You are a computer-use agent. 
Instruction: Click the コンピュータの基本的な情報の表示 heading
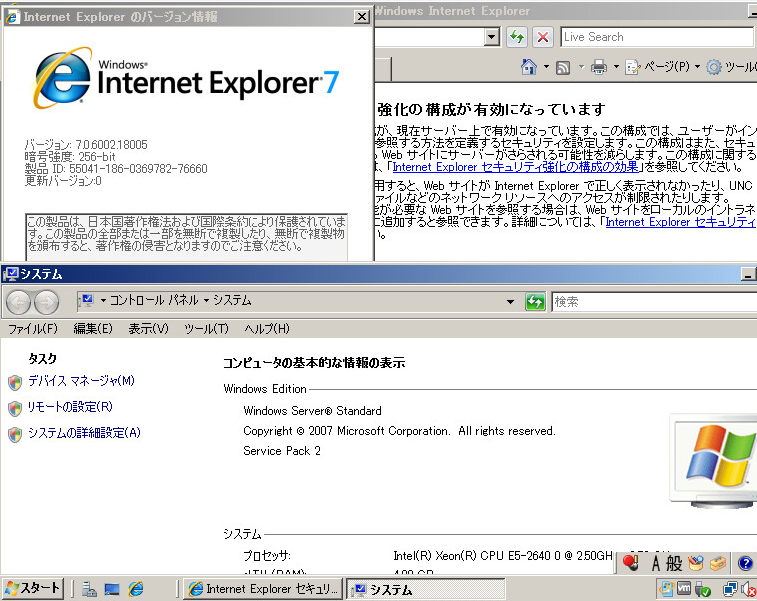[x=314, y=363]
